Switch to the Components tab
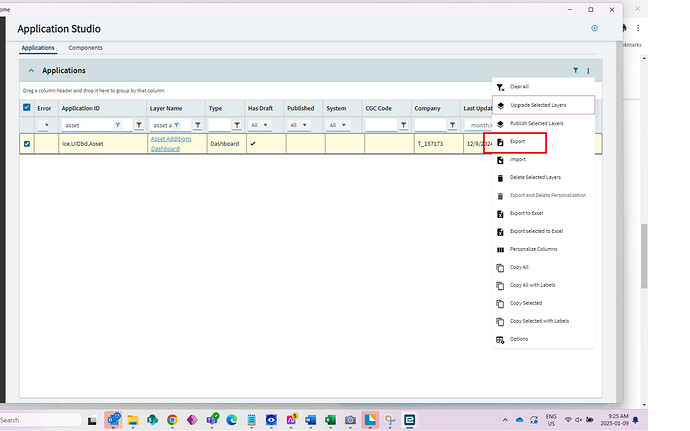This screenshot has width=690, height=431. [x=85, y=48]
